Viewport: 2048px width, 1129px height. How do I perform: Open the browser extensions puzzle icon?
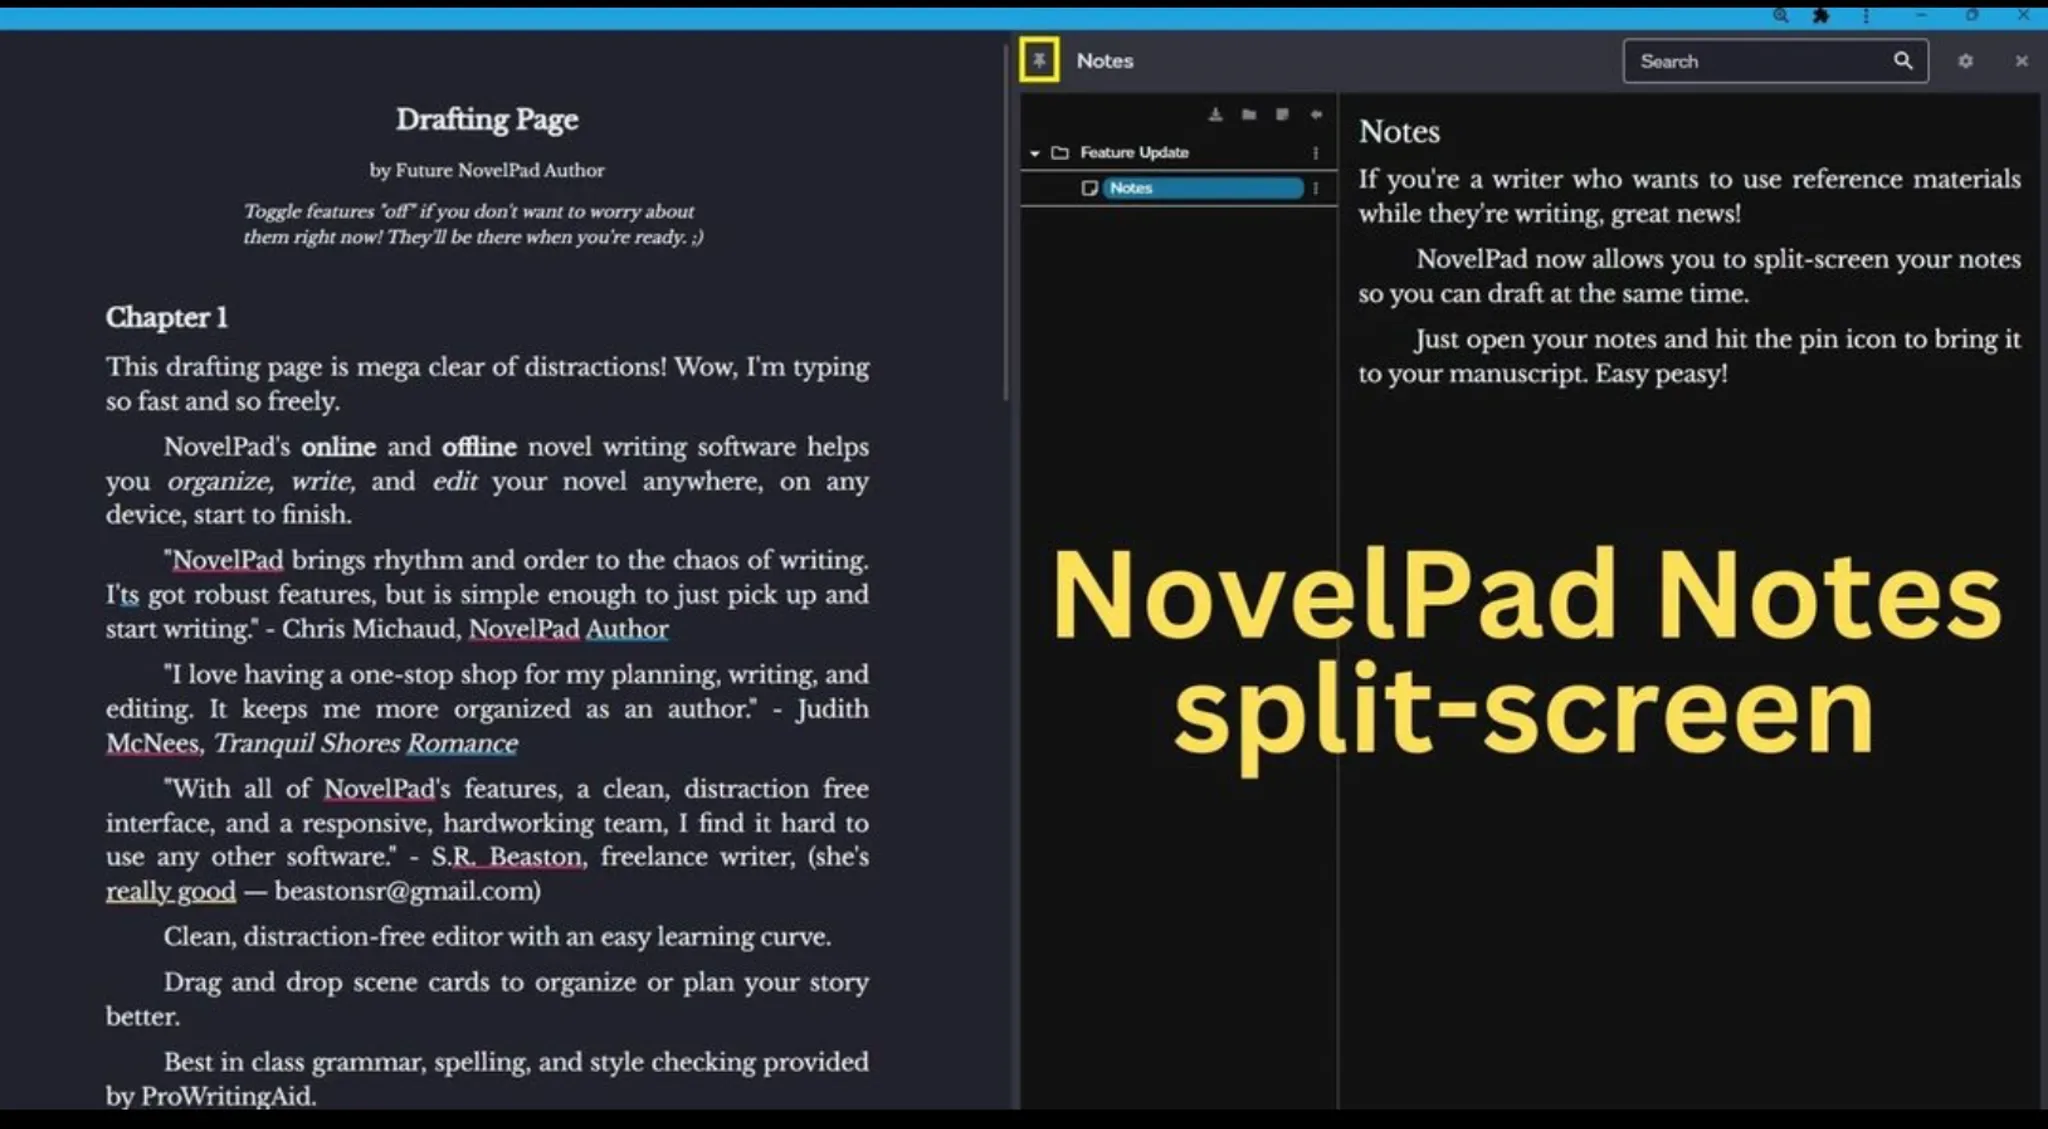coord(1821,15)
